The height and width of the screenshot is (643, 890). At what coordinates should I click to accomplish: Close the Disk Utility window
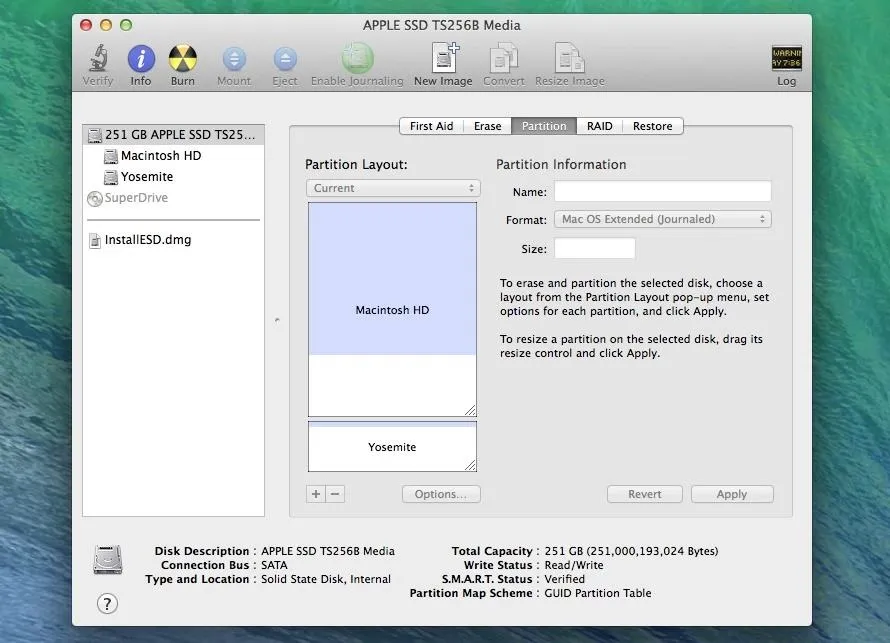tap(86, 25)
